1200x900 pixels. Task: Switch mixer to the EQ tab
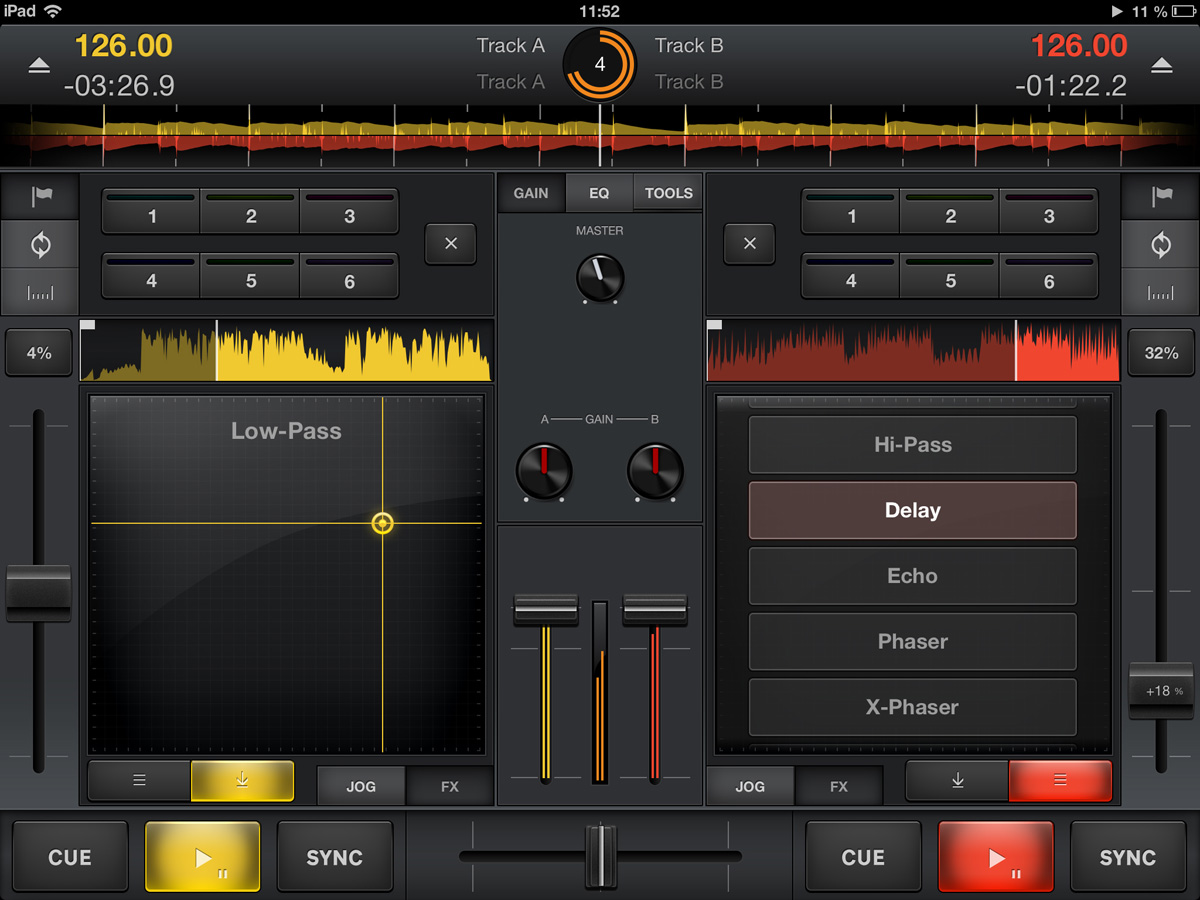pyautogui.click(x=599, y=193)
